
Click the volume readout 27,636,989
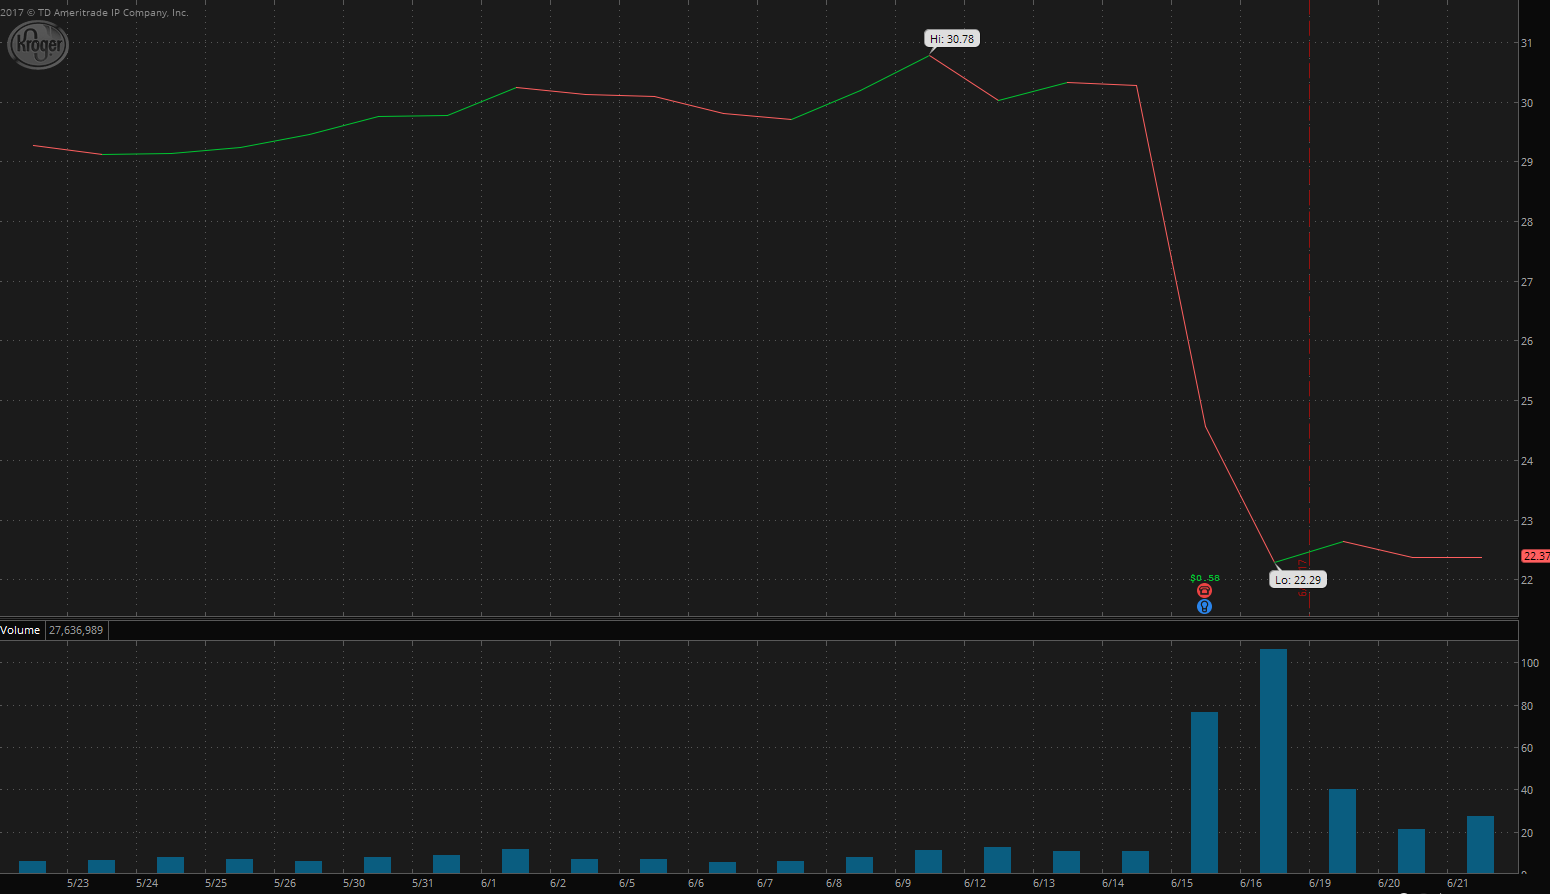(76, 630)
